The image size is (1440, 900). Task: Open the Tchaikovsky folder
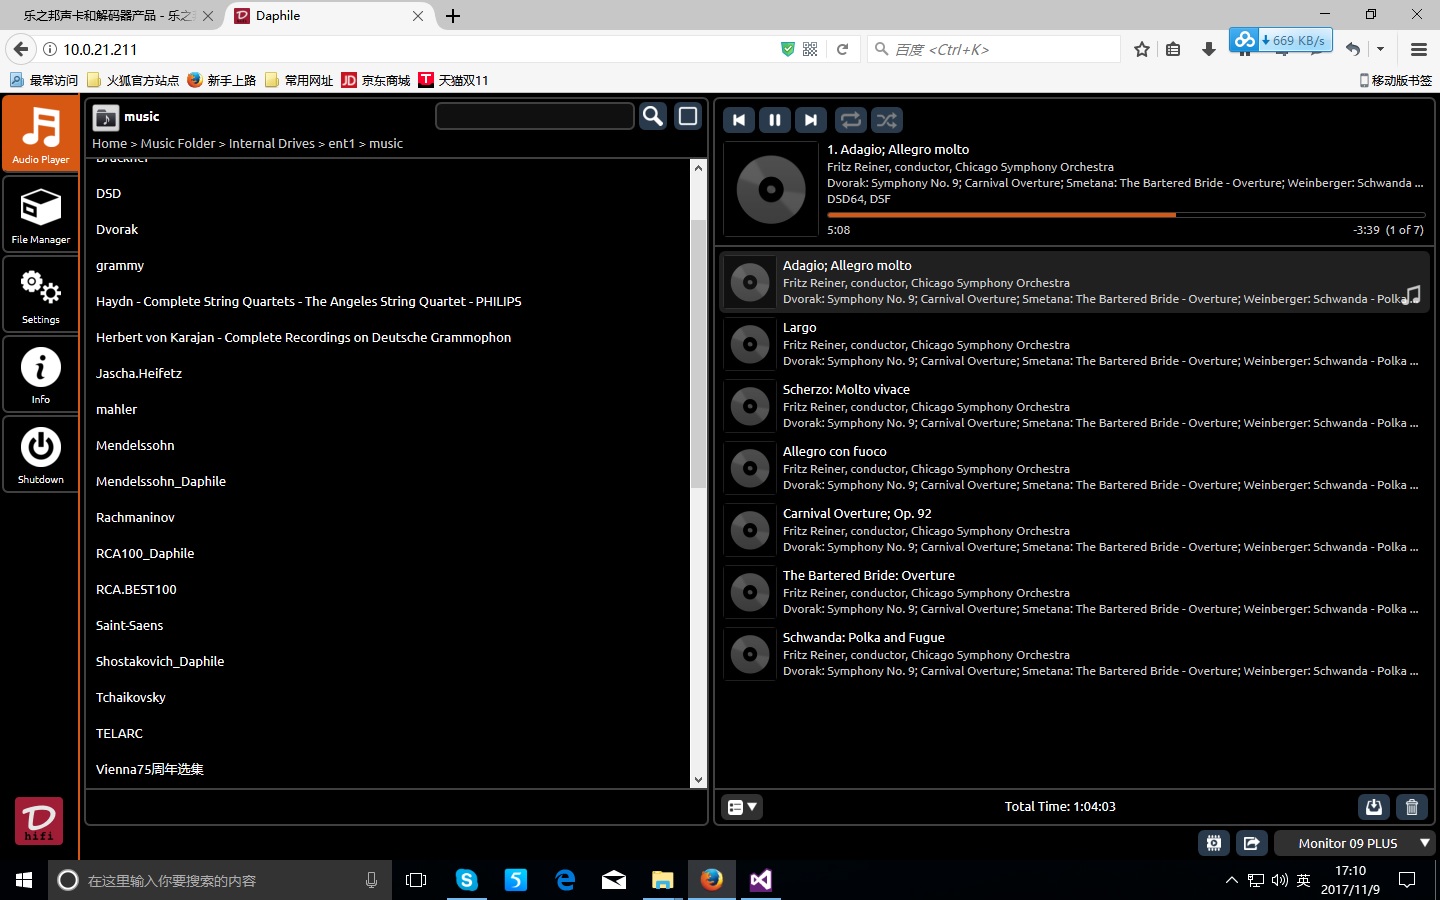131,698
